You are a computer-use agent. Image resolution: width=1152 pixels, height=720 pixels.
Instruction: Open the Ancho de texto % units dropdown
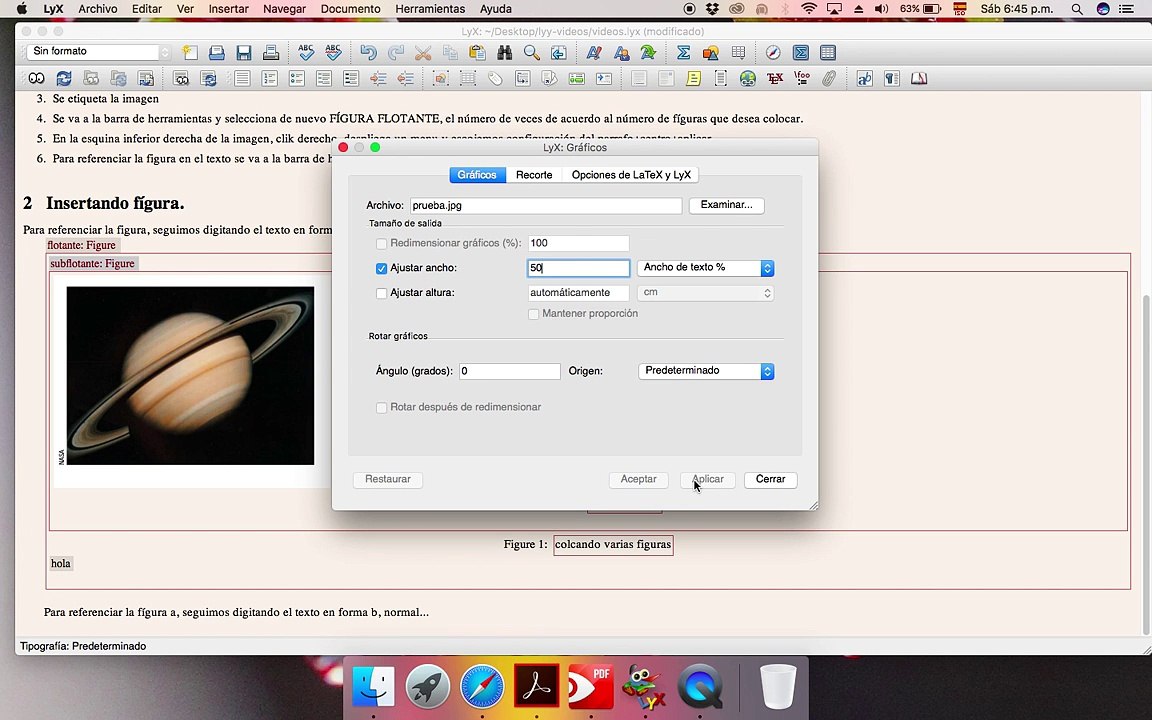[705, 268]
